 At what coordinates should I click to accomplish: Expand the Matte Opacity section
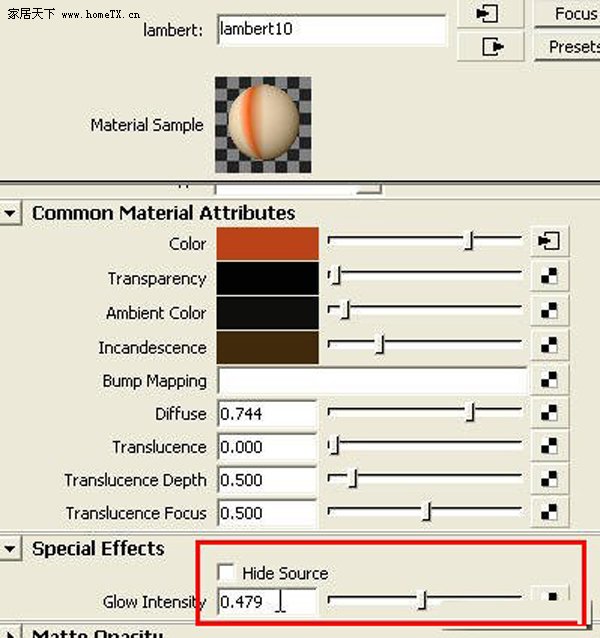10,633
